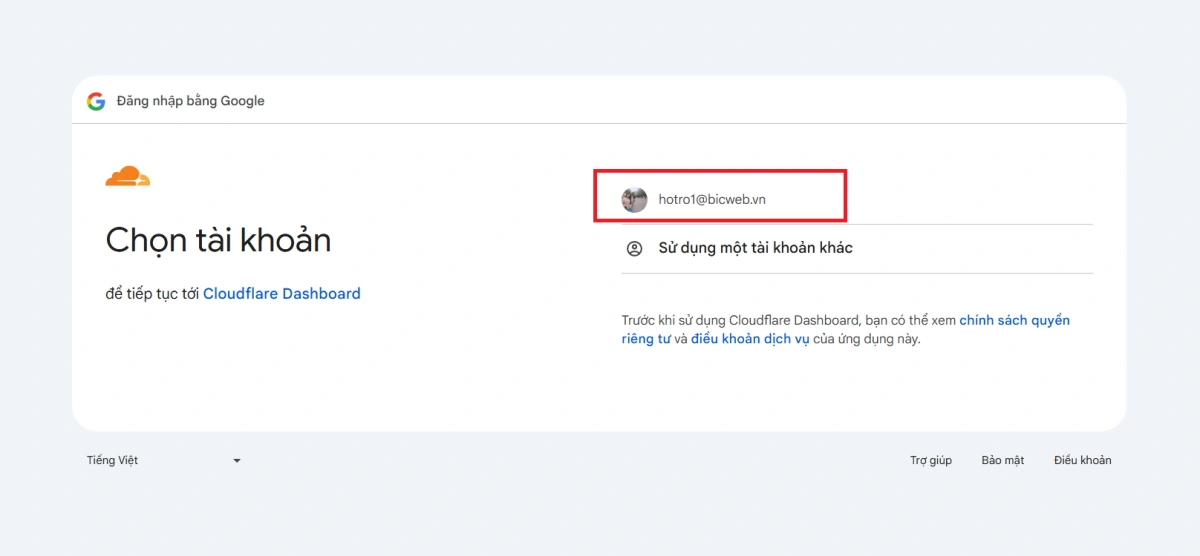Open the Bảo mật footer link
The height and width of the screenshot is (556, 1200).
[1003, 460]
